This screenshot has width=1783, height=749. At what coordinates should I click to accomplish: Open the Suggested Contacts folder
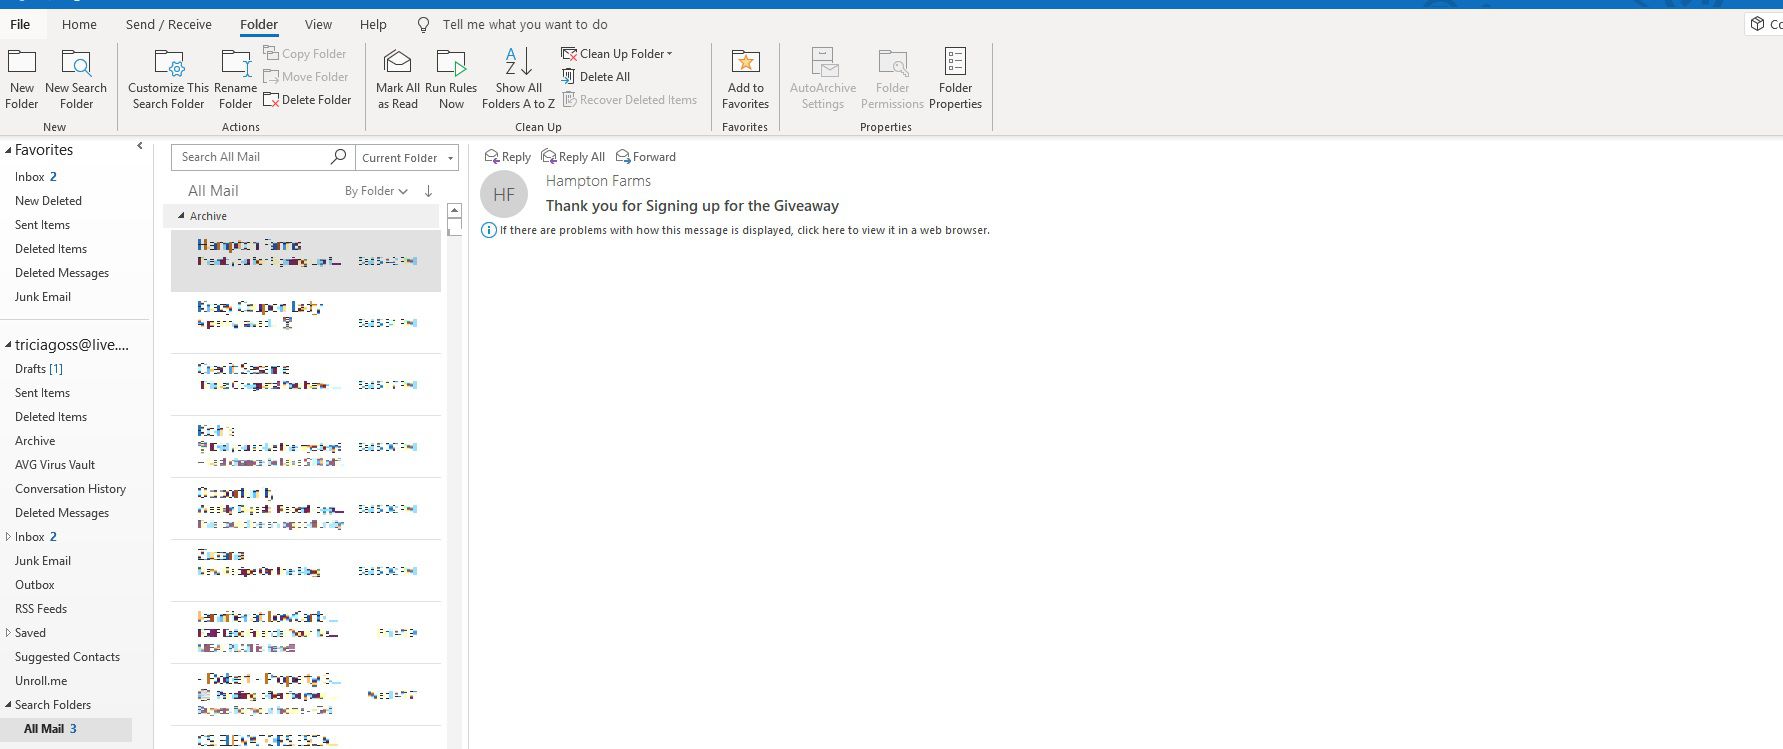point(67,657)
